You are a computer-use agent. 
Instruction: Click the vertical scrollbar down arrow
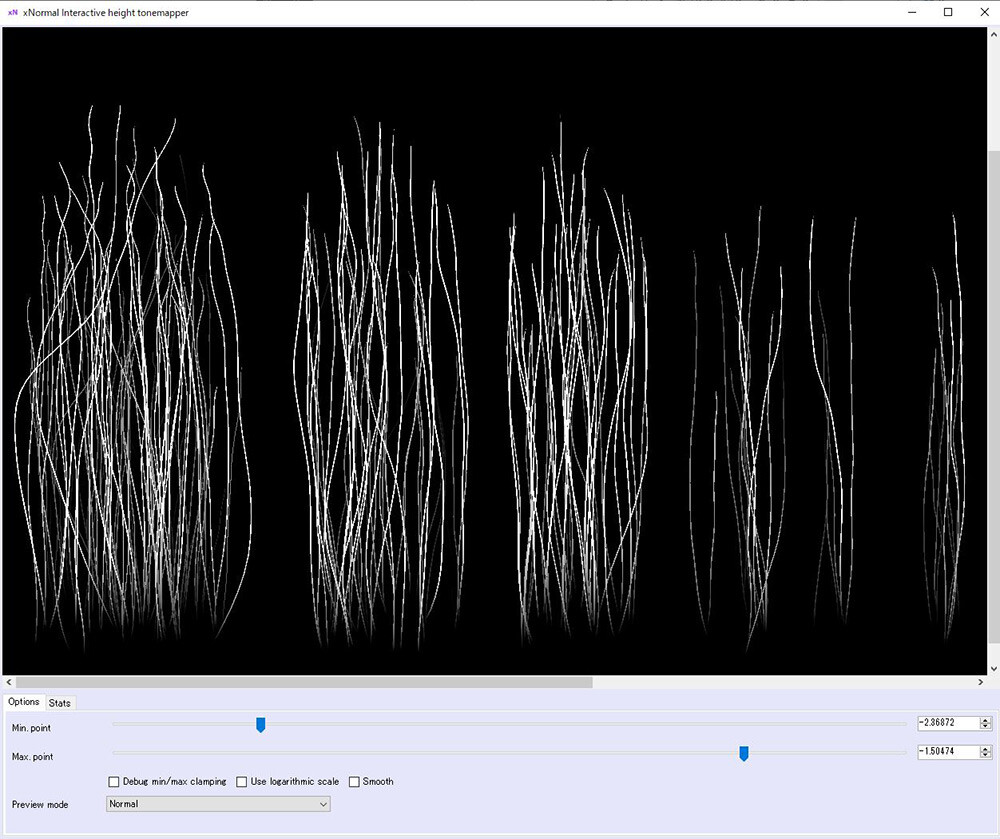coord(994,669)
